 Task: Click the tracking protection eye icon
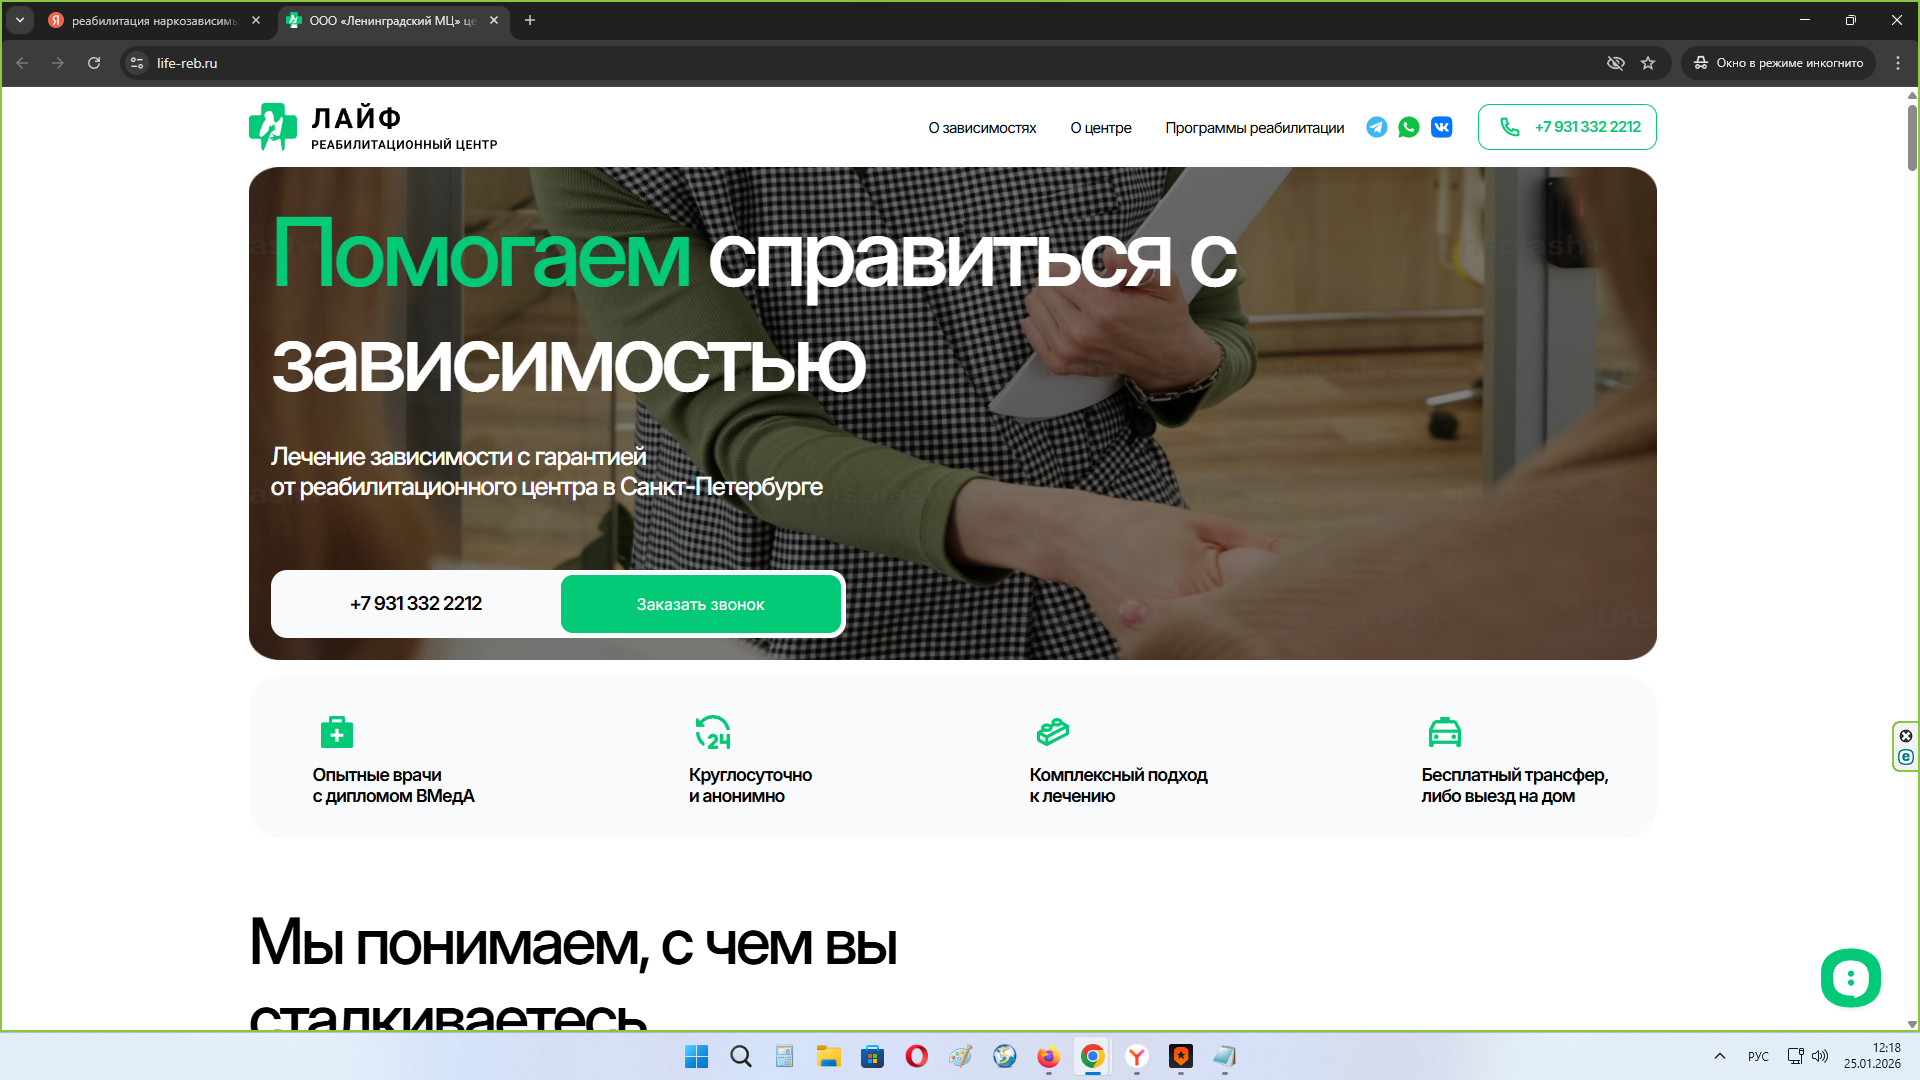click(1615, 63)
